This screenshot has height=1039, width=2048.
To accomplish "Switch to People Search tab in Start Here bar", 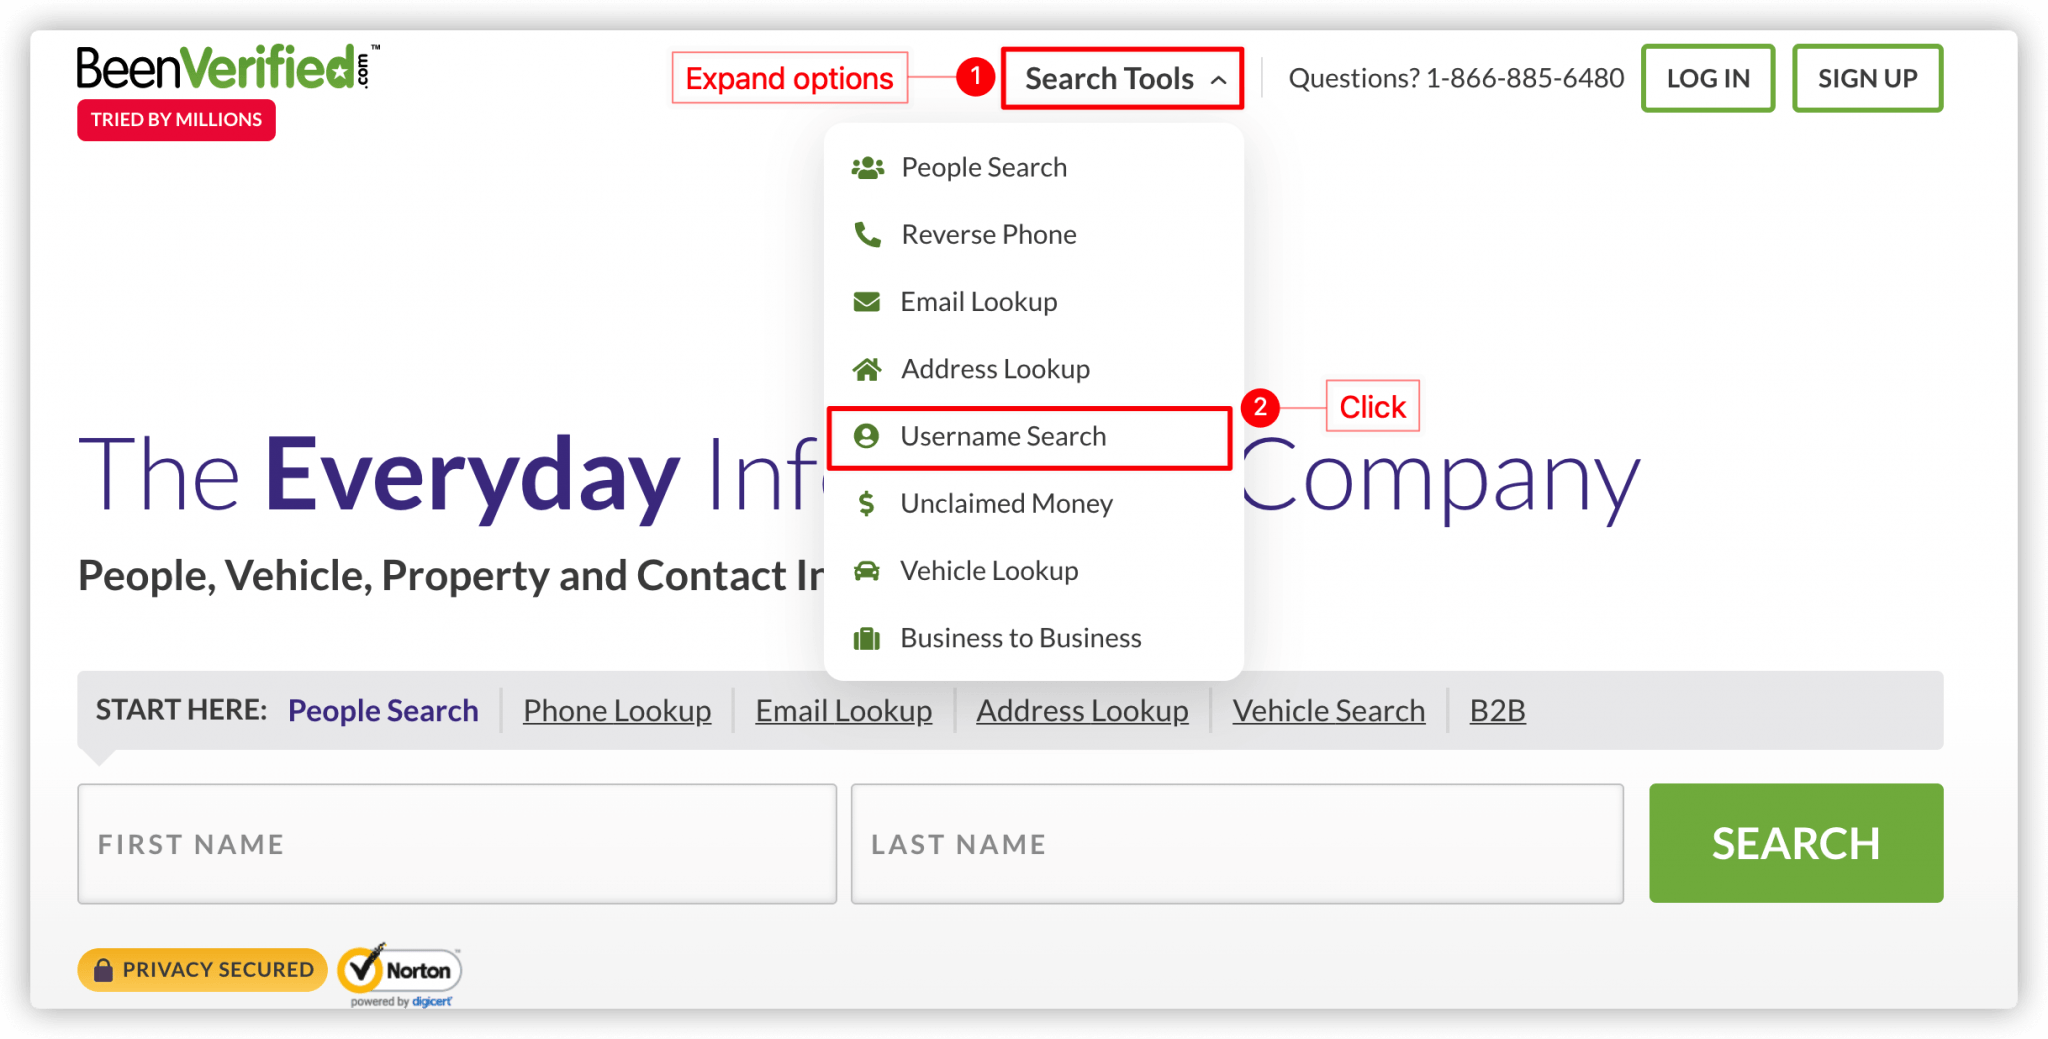I will point(383,711).
